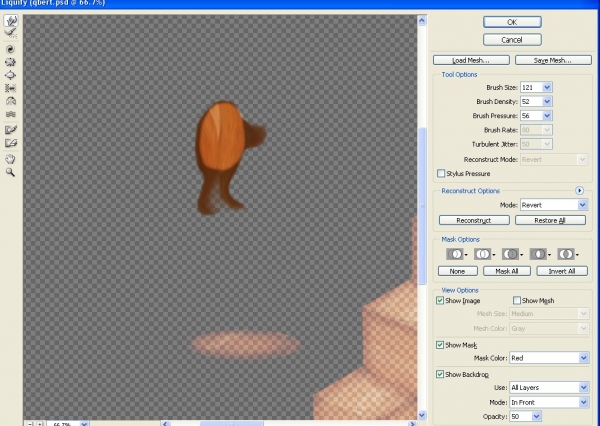Select the Forward Warp tool
The image size is (600, 426).
[x=11, y=21]
